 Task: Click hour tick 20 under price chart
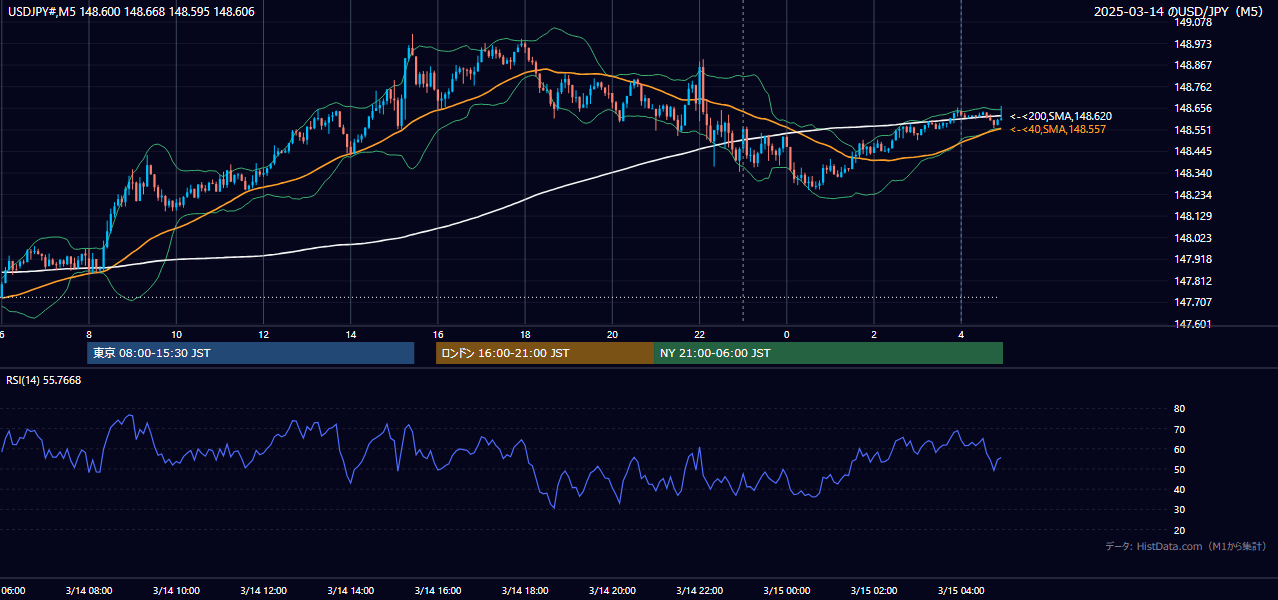613,334
